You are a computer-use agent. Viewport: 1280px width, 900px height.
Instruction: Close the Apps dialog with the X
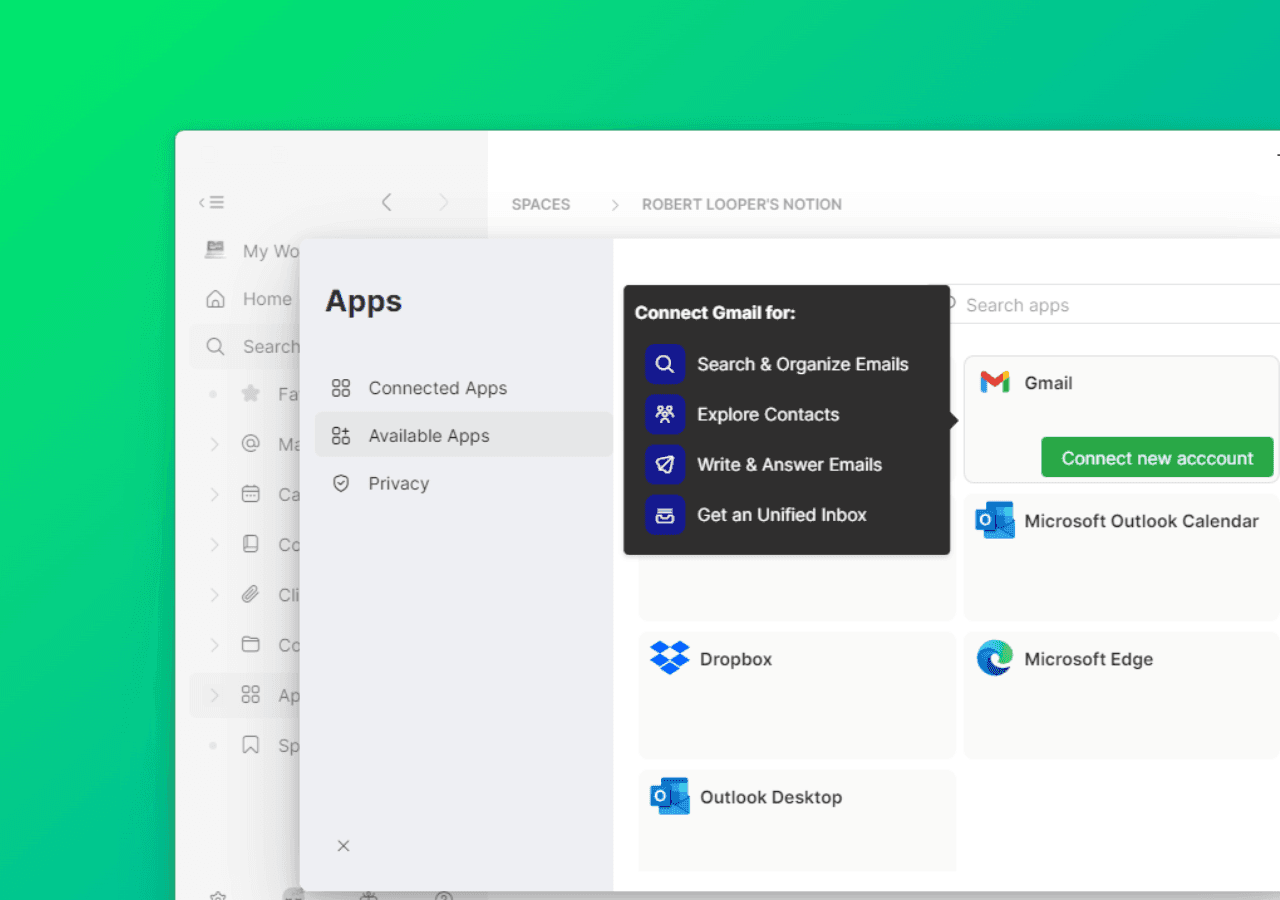click(x=343, y=846)
